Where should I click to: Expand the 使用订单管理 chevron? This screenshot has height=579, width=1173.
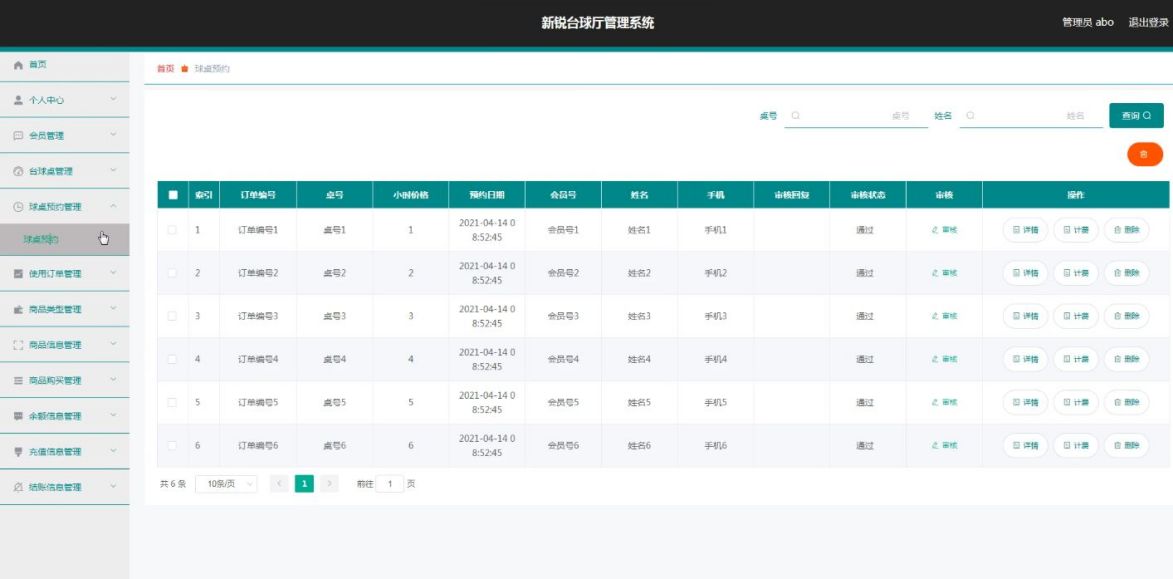[113, 274]
